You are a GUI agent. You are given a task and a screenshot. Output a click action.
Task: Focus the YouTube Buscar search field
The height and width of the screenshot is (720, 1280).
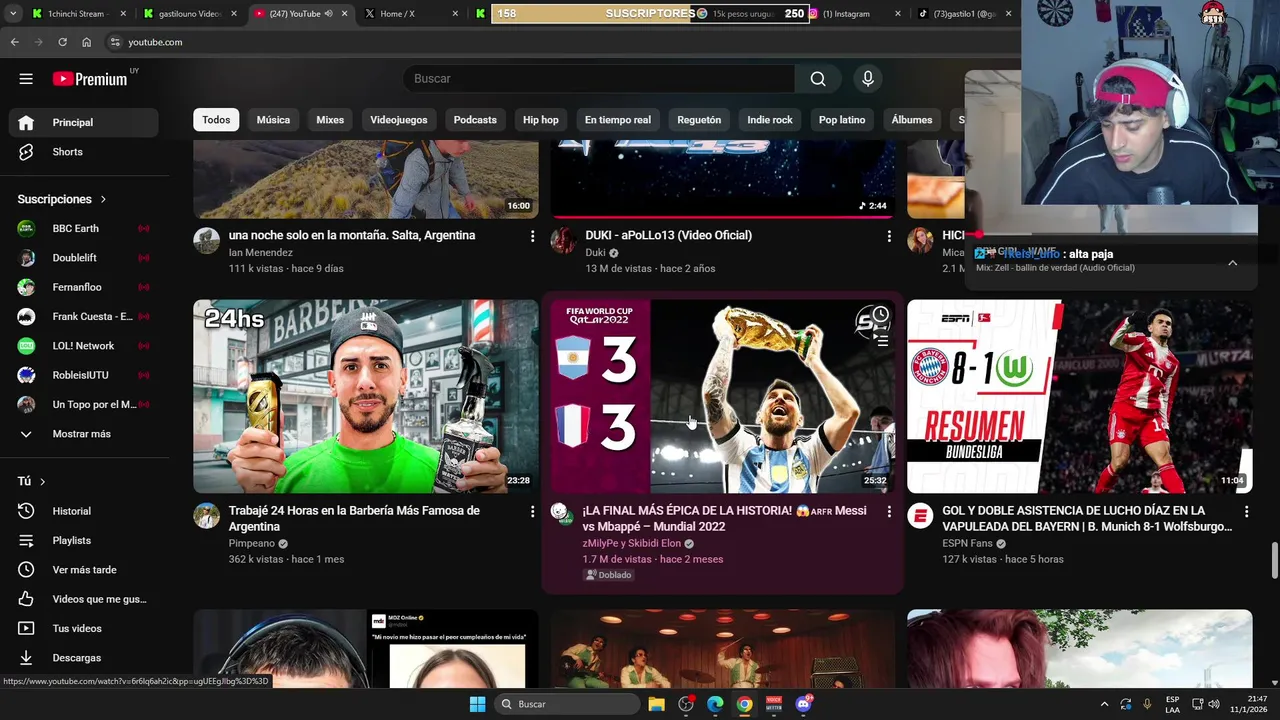599,79
